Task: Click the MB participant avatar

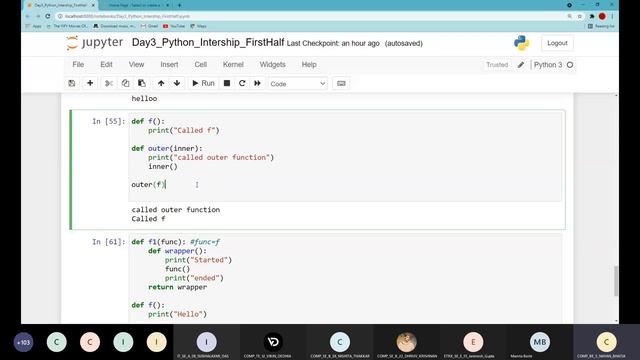Action: point(540,342)
